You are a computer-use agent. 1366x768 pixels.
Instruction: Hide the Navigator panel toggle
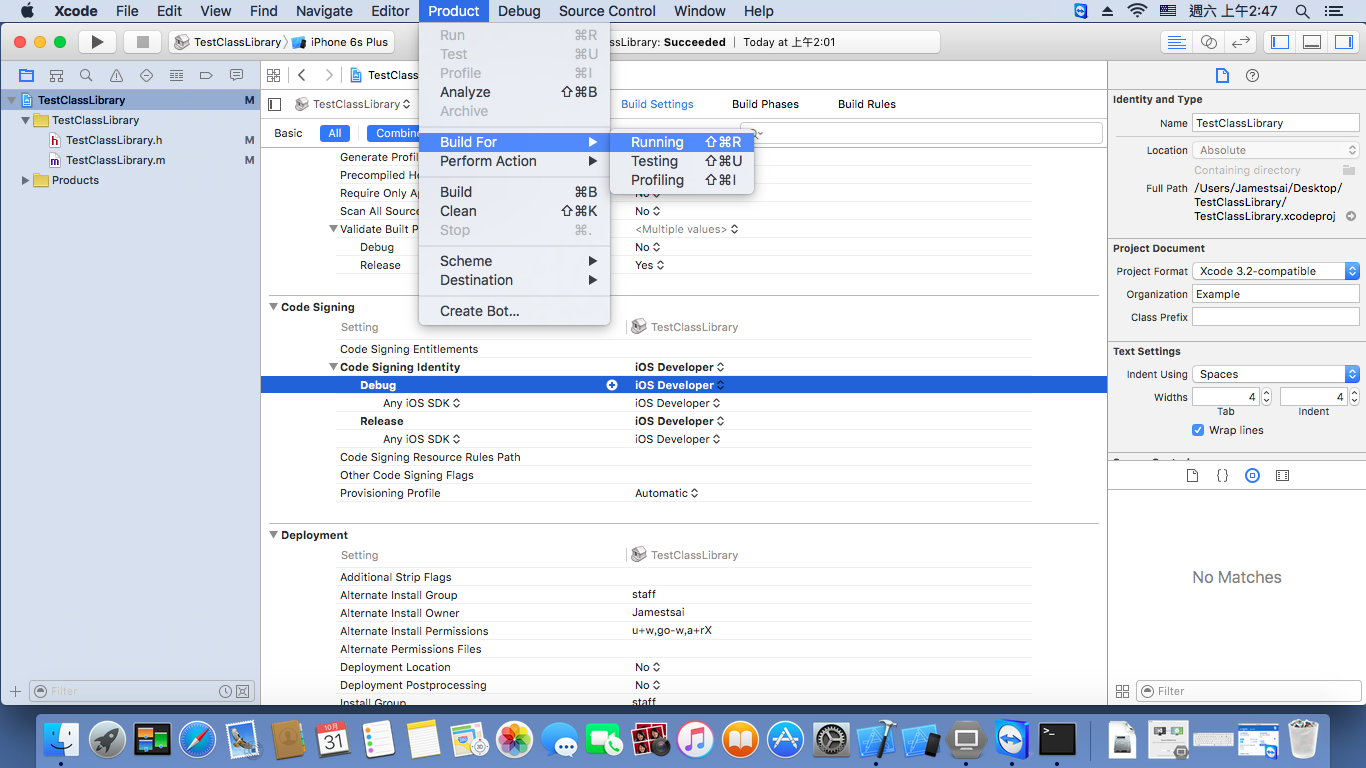tap(1279, 42)
